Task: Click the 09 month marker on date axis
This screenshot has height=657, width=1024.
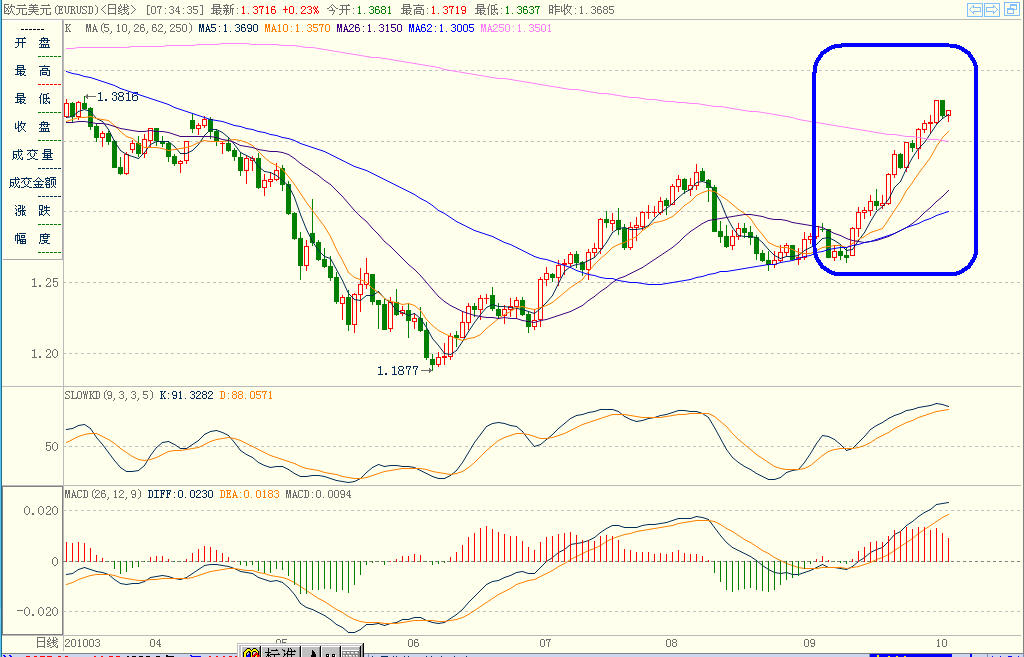Action: [809, 643]
